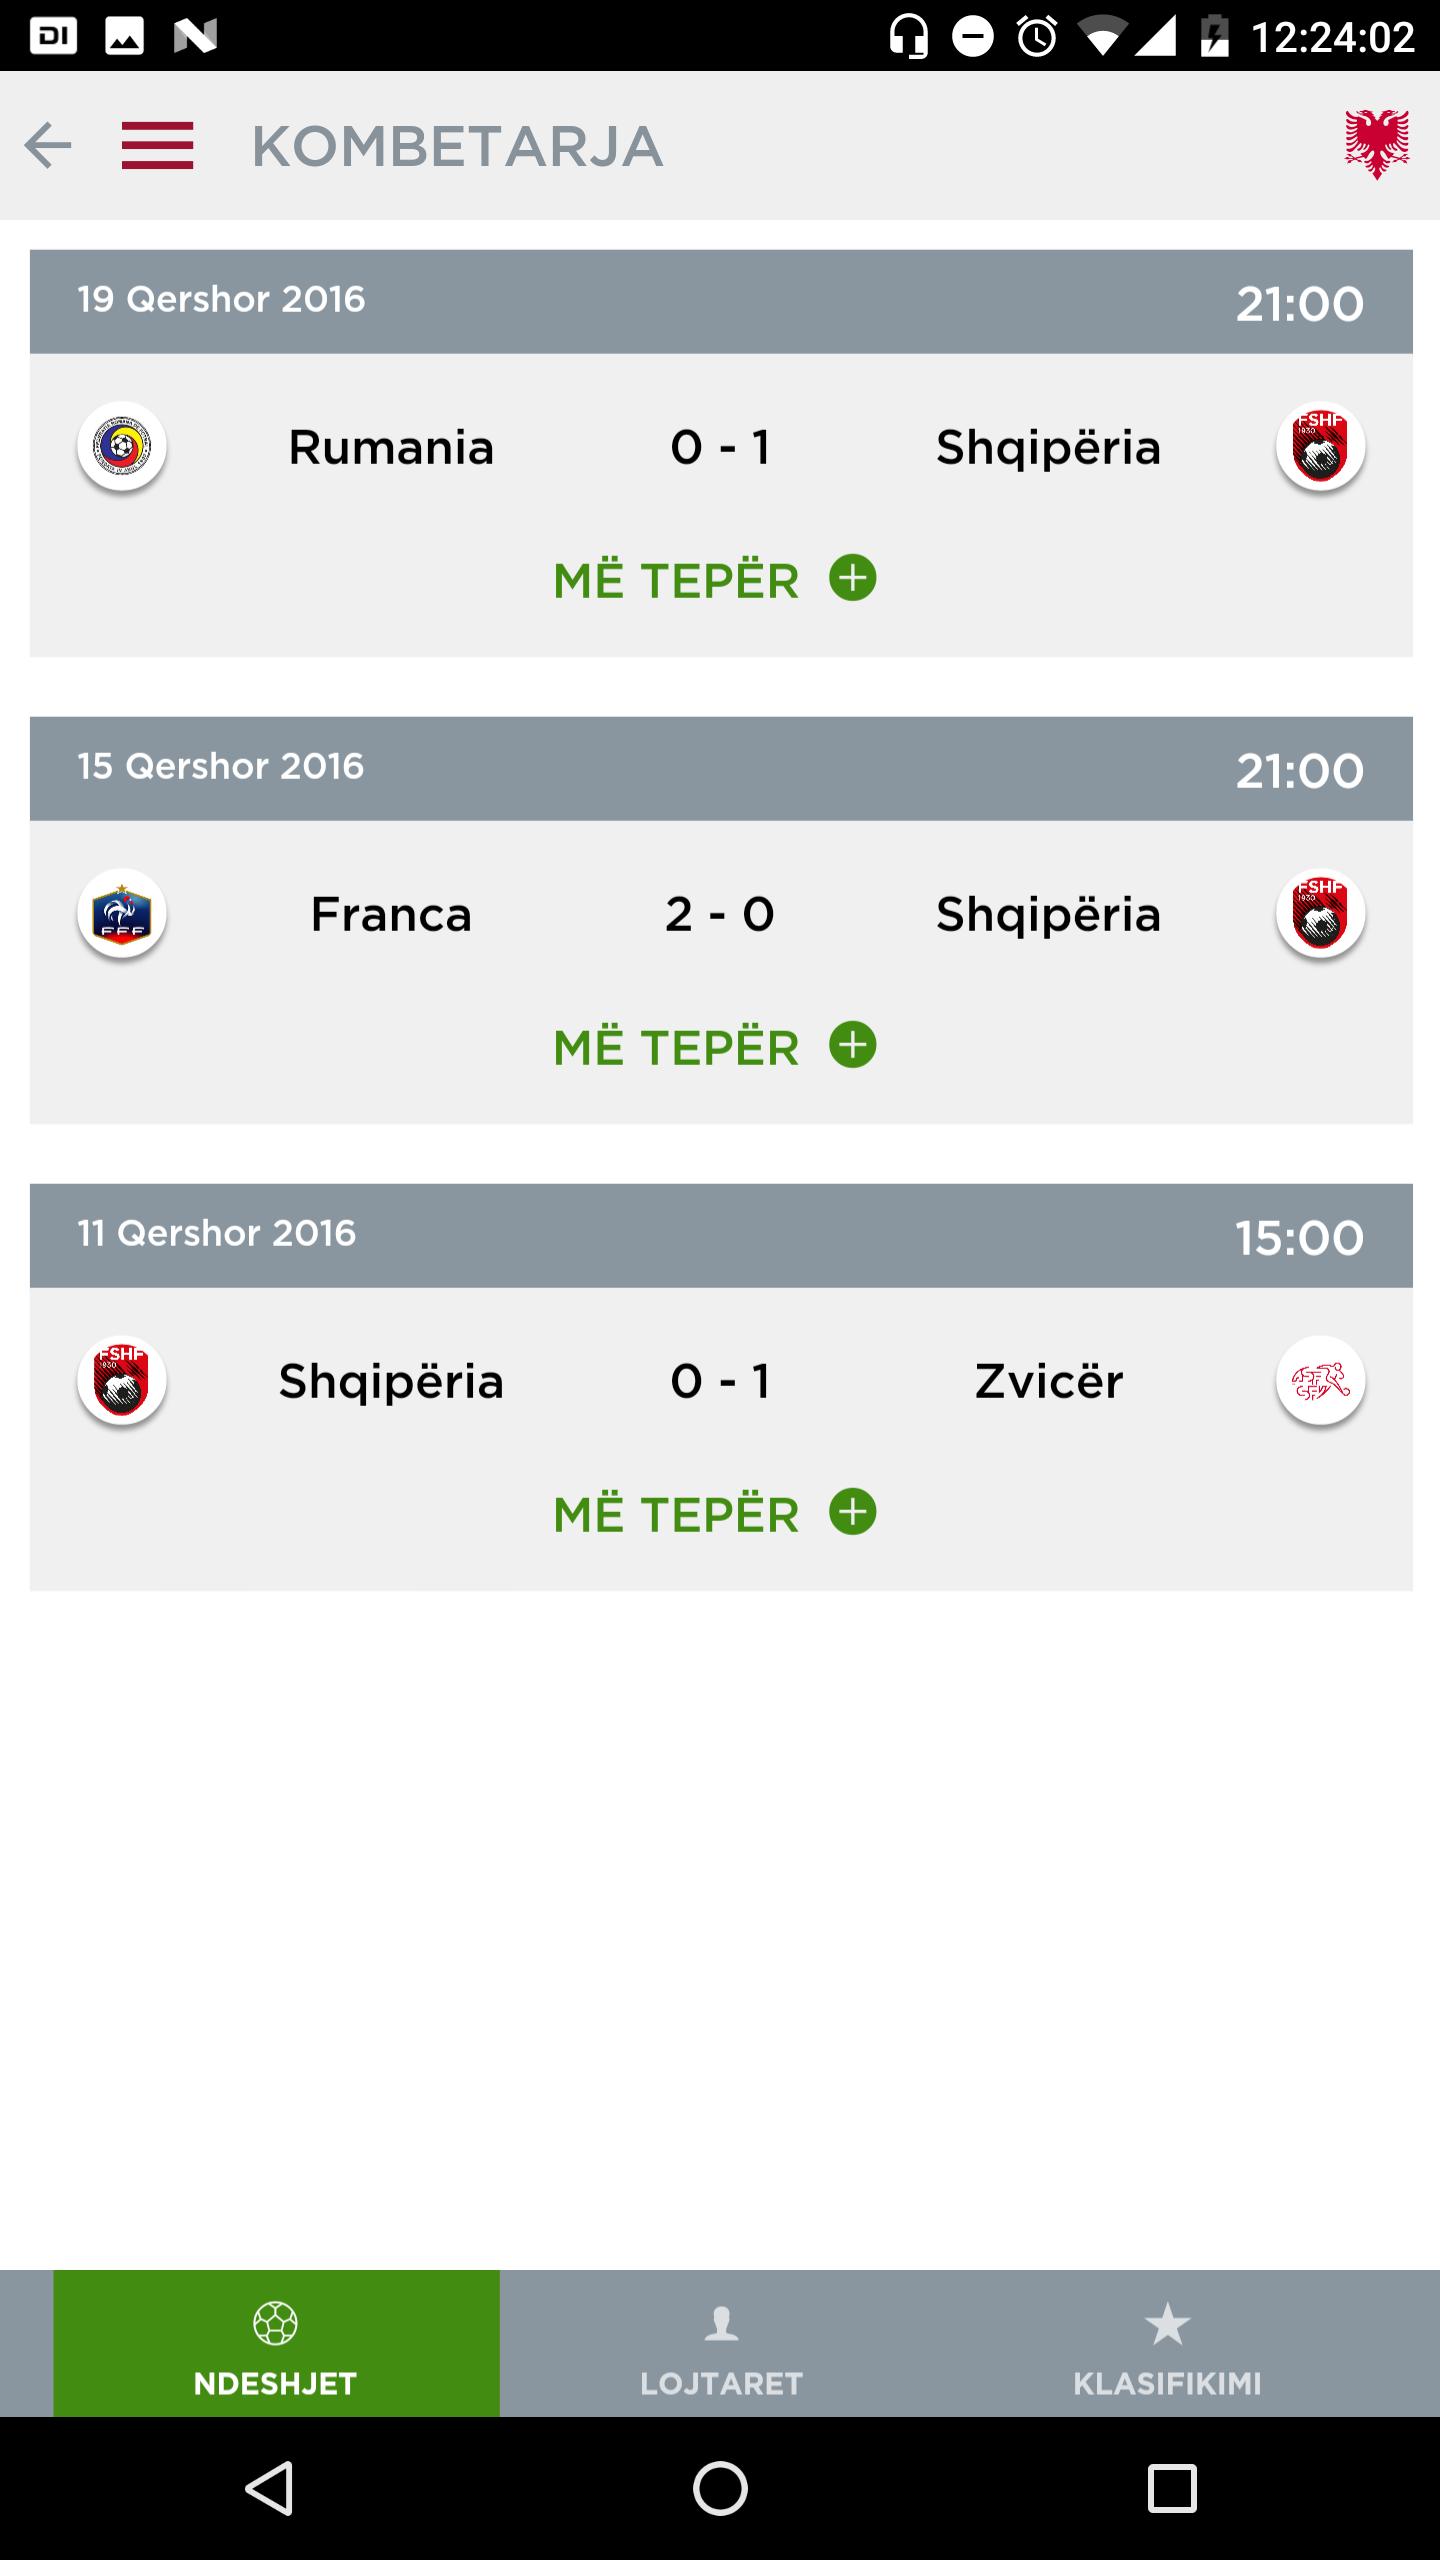The width and height of the screenshot is (1440, 2560).
Task: Open the hamburger menu
Action: pyautogui.click(x=157, y=146)
